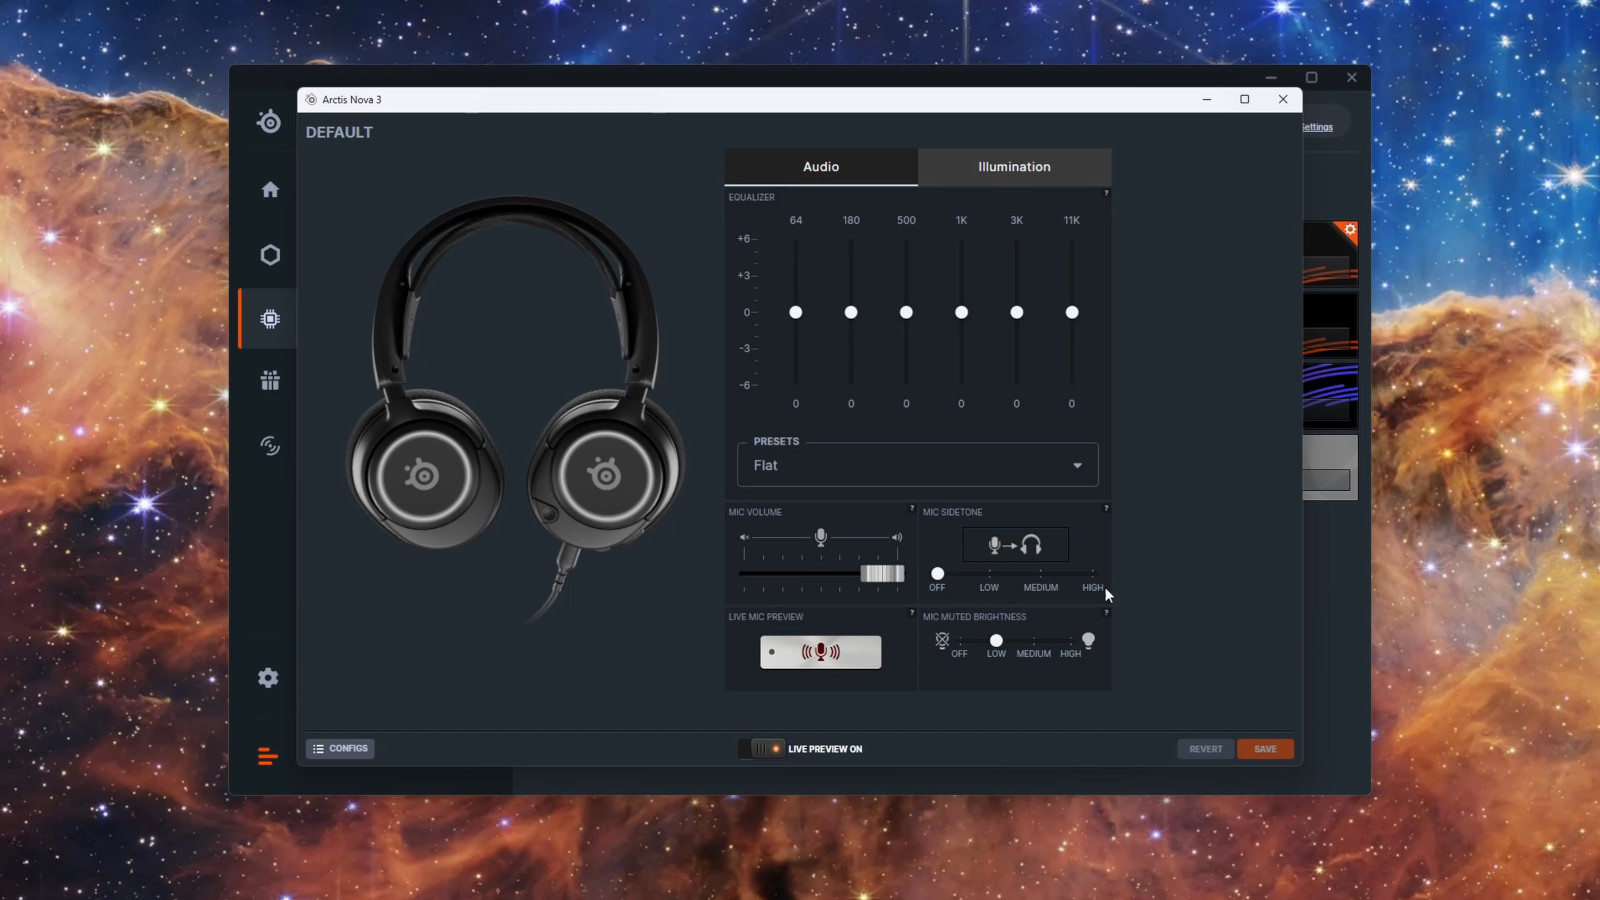The image size is (1600, 900).
Task: Click the mic volume slider handle
Action: [x=882, y=573]
